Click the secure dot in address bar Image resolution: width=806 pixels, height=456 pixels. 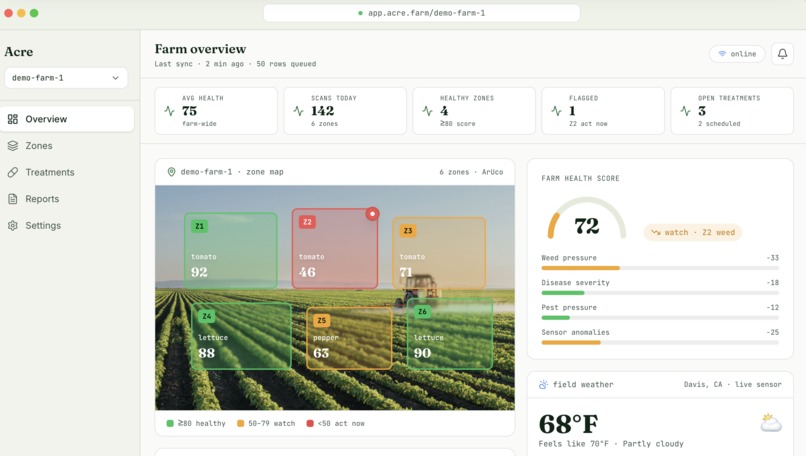(360, 13)
